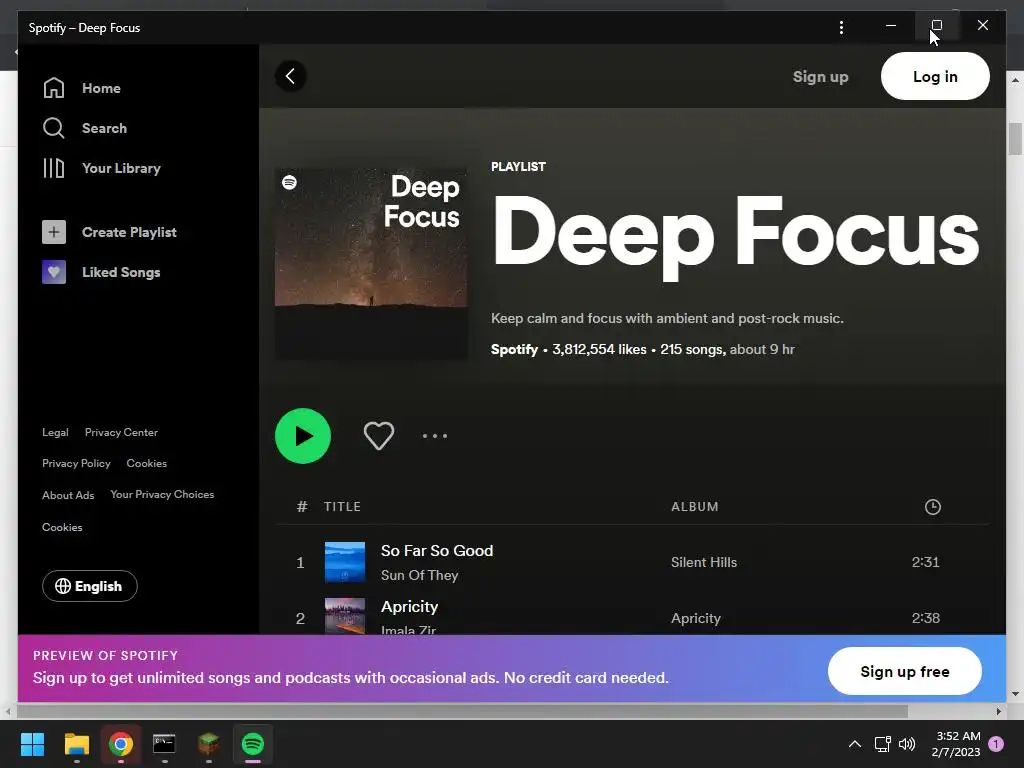Open the English language selector
This screenshot has width=1024, height=768.
point(90,586)
